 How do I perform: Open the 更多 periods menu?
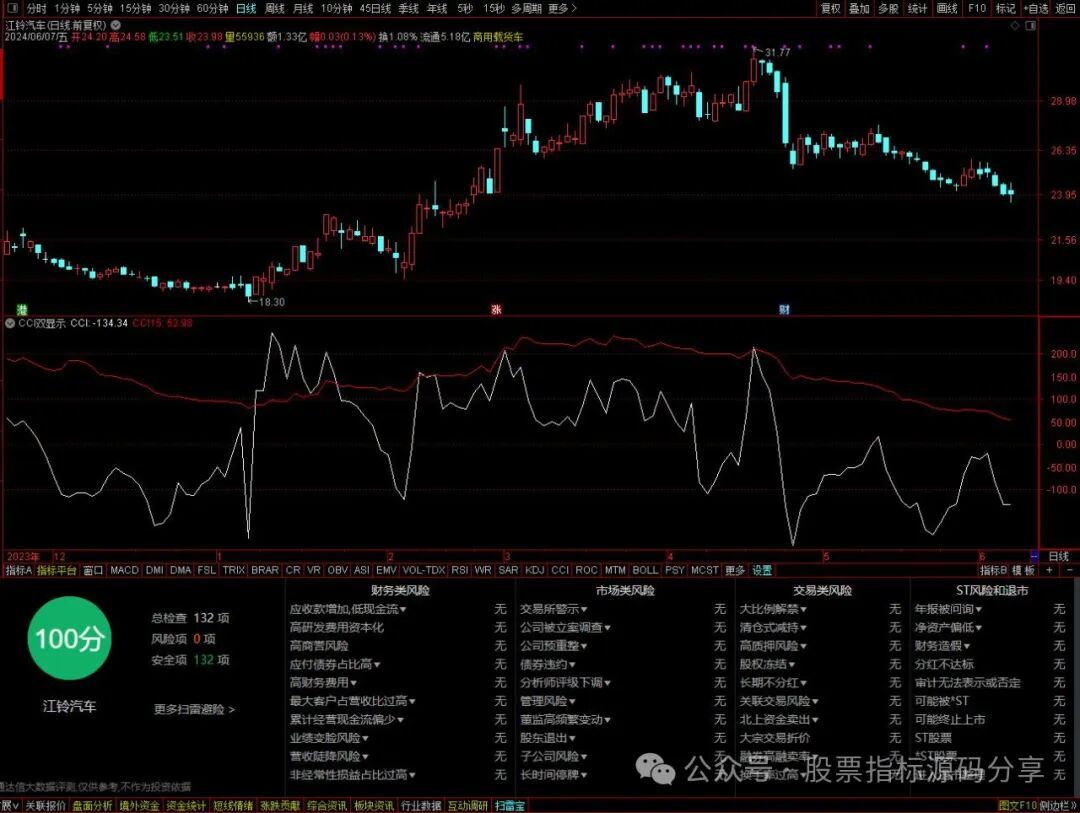(x=562, y=8)
